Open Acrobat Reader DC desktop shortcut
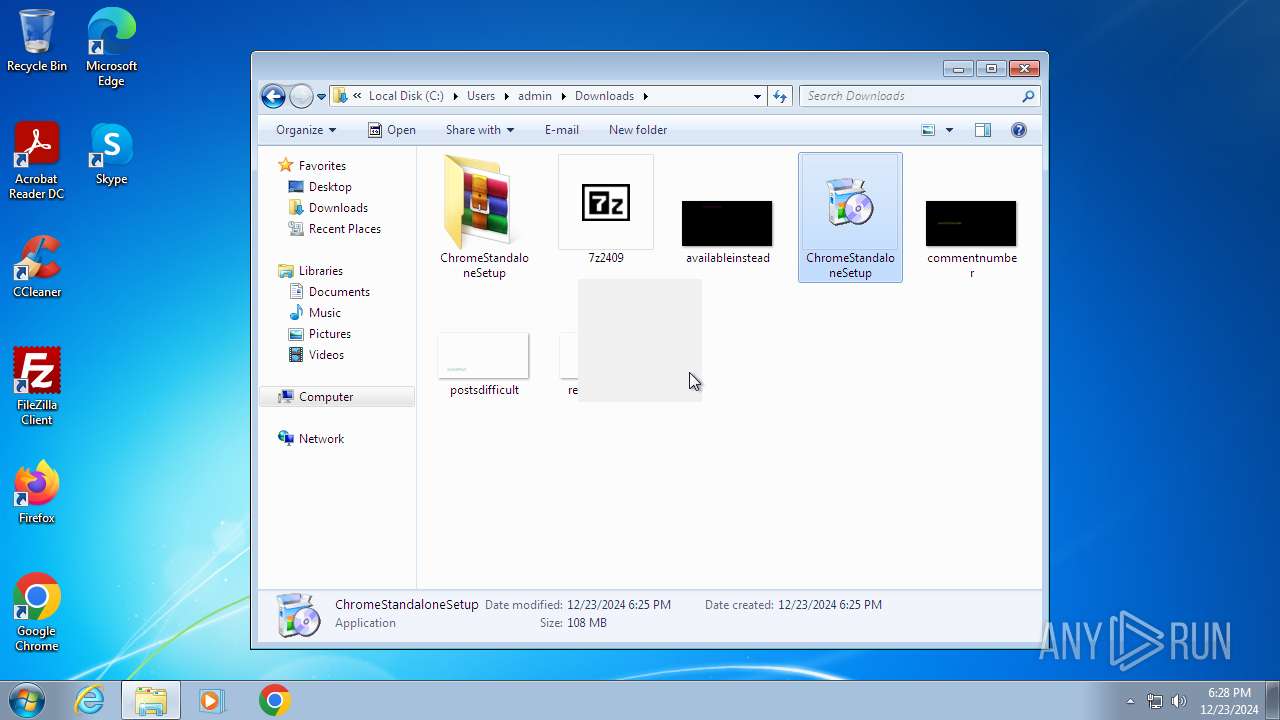The height and width of the screenshot is (720, 1280). (x=37, y=161)
